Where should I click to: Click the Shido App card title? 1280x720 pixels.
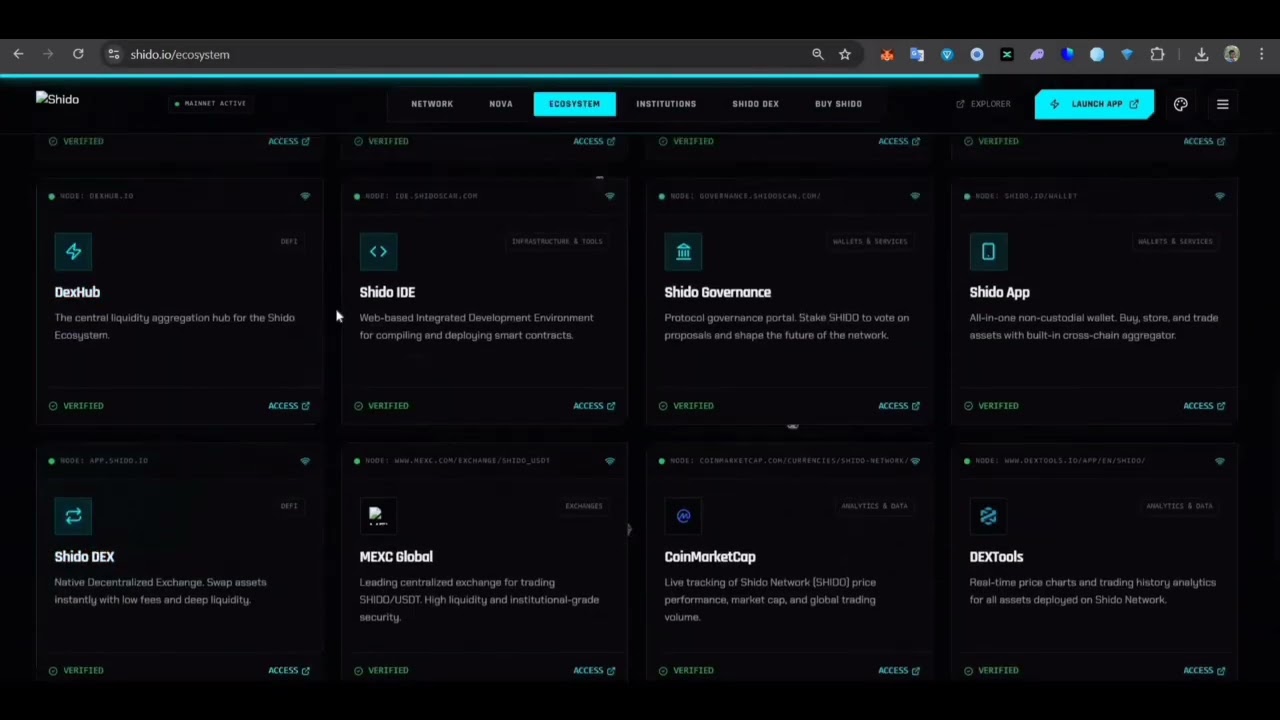(999, 292)
